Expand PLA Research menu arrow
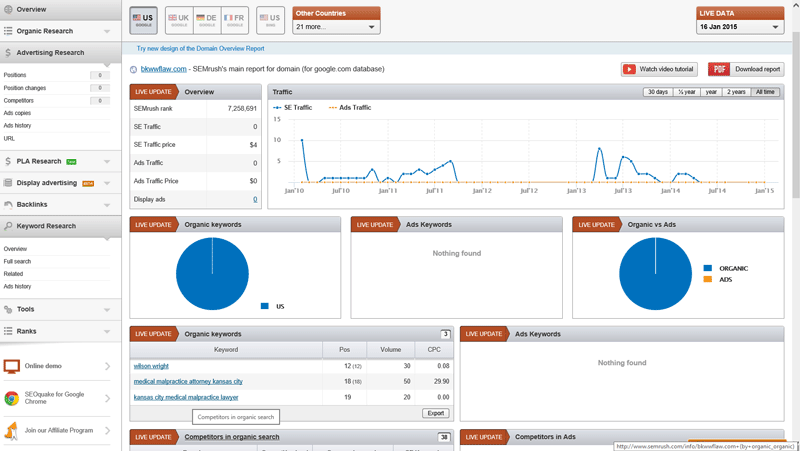800x451 pixels. tap(107, 161)
